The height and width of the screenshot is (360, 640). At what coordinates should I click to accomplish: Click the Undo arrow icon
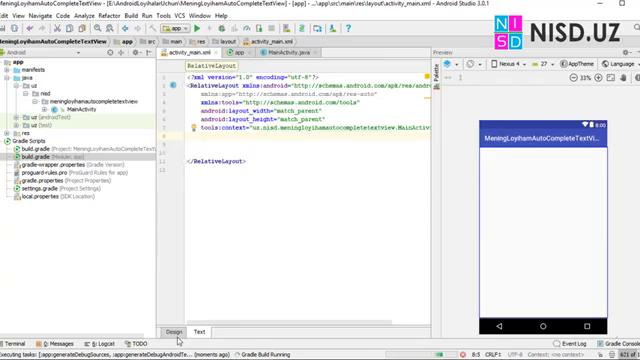coord(29,28)
